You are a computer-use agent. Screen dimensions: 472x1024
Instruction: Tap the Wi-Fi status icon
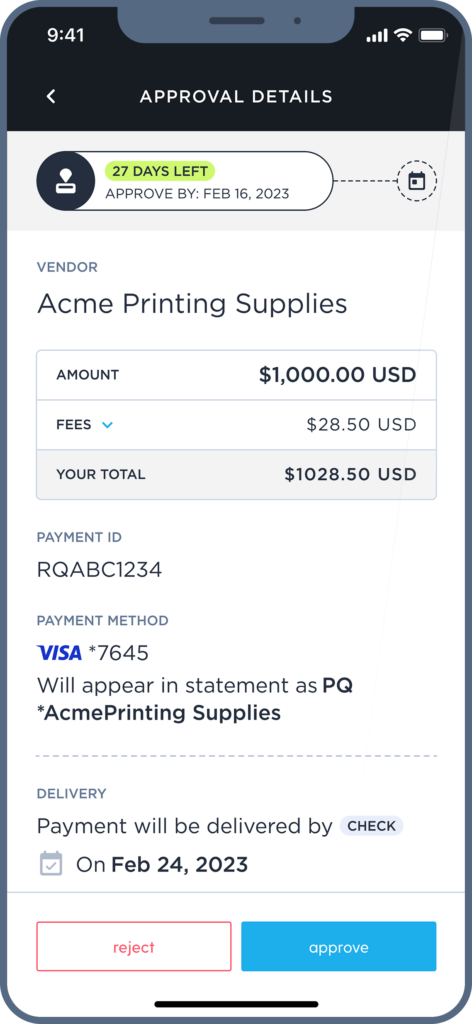403,35
